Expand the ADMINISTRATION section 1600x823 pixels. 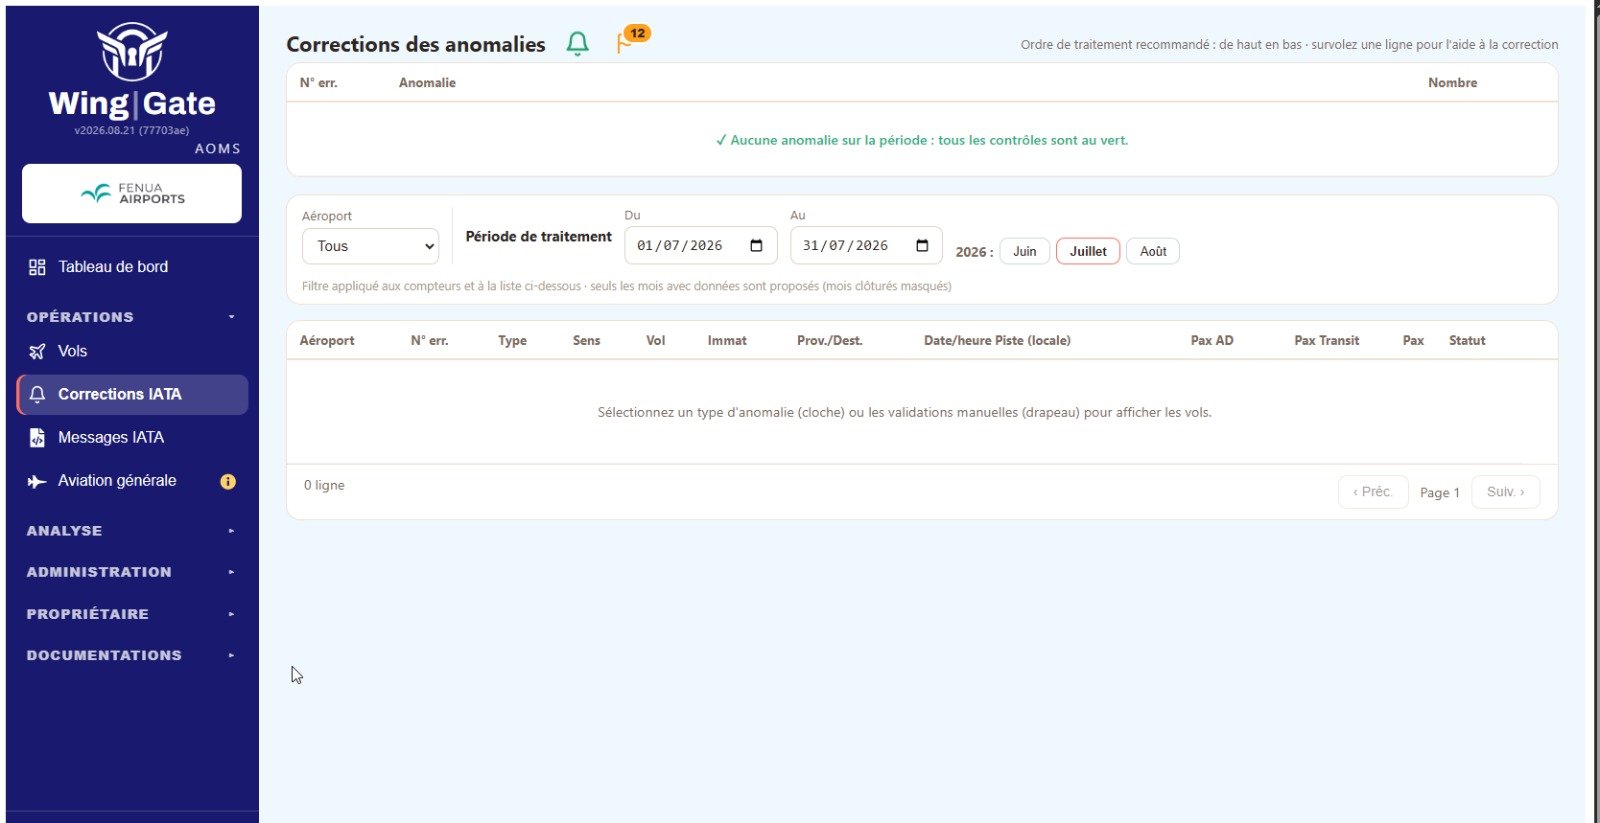click(132, 572)
